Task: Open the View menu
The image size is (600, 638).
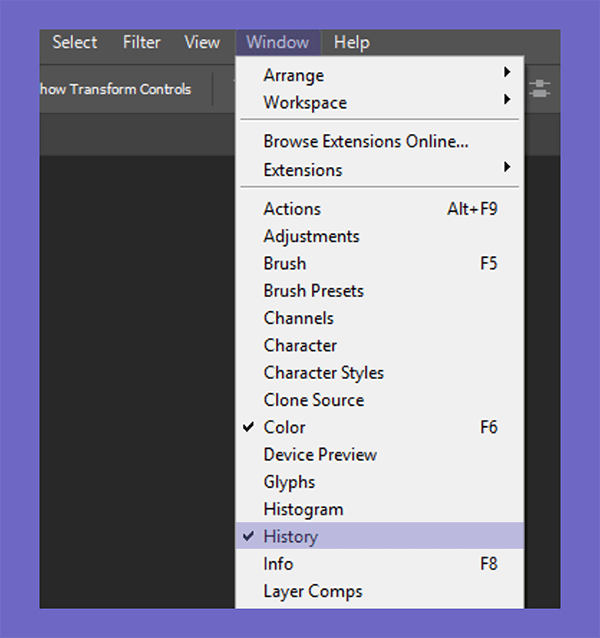Action: pyautogui.click(x=202, y=42)
